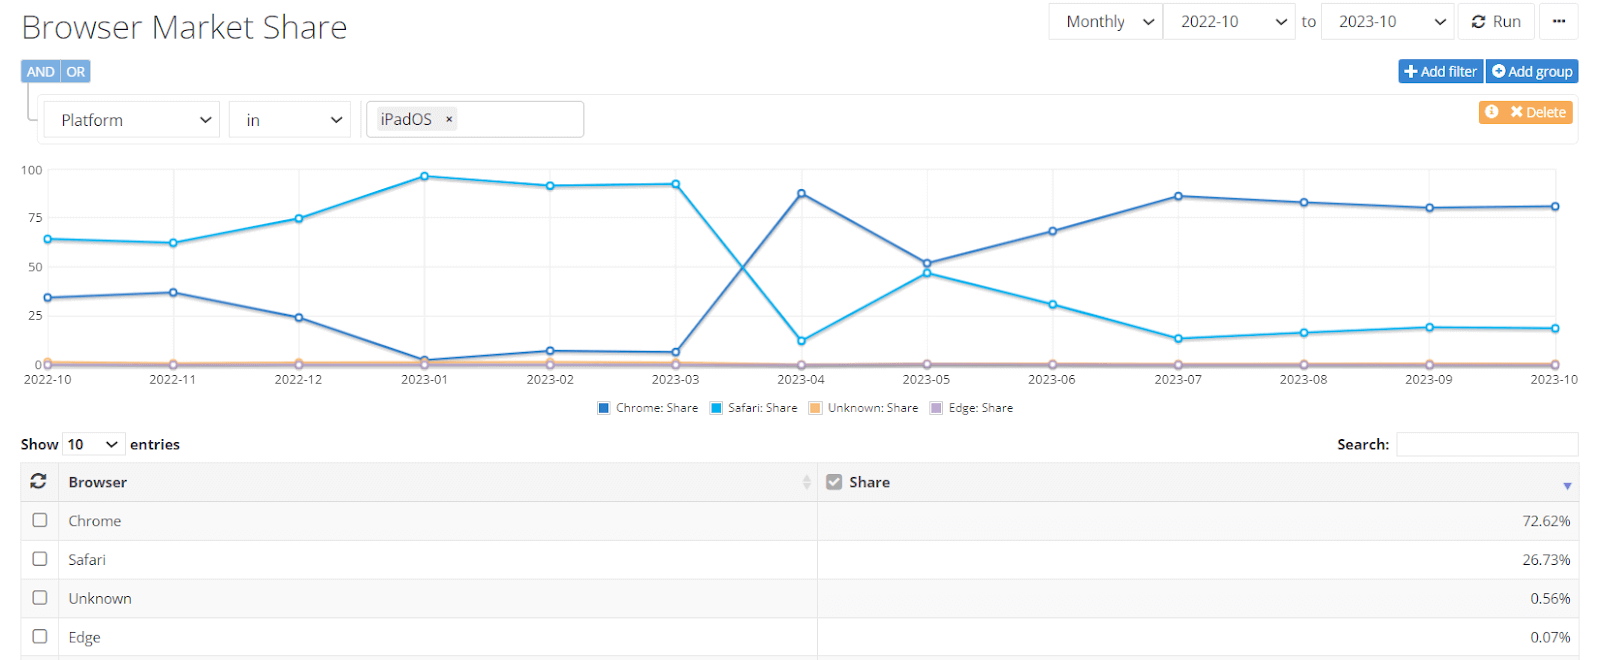
Task: Click the Browser column sort arrows
Action: click(x=806, y=482)
